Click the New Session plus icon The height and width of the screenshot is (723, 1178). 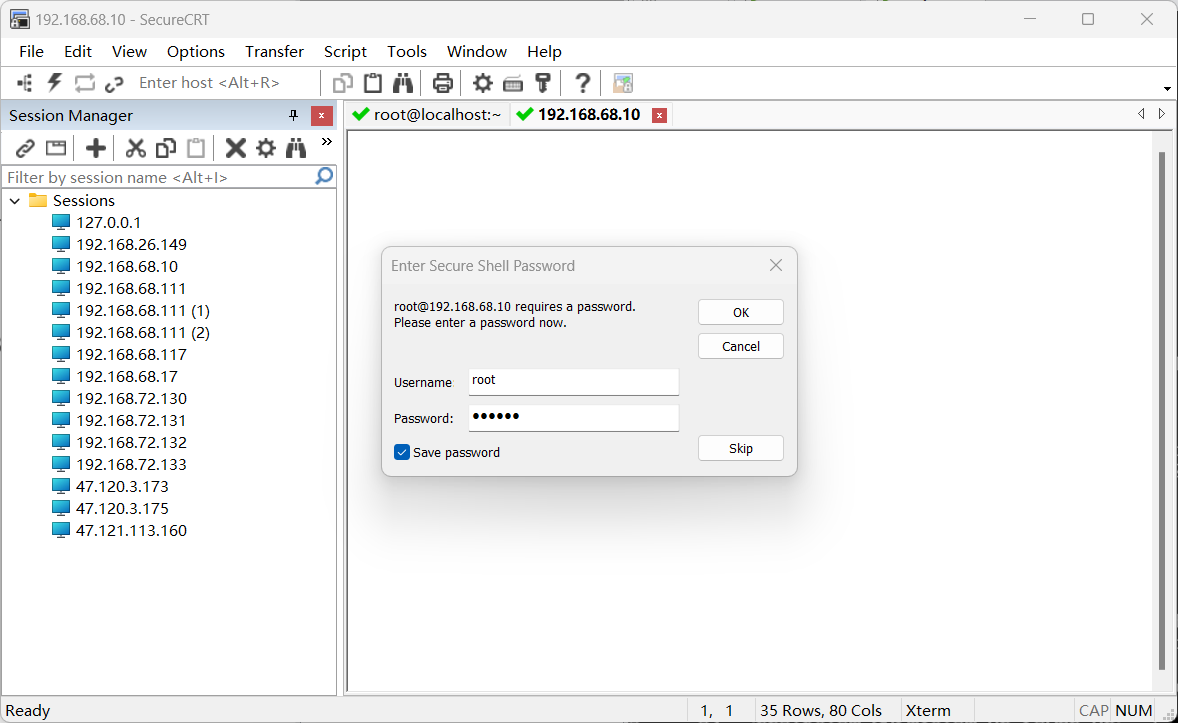point(95,149)
